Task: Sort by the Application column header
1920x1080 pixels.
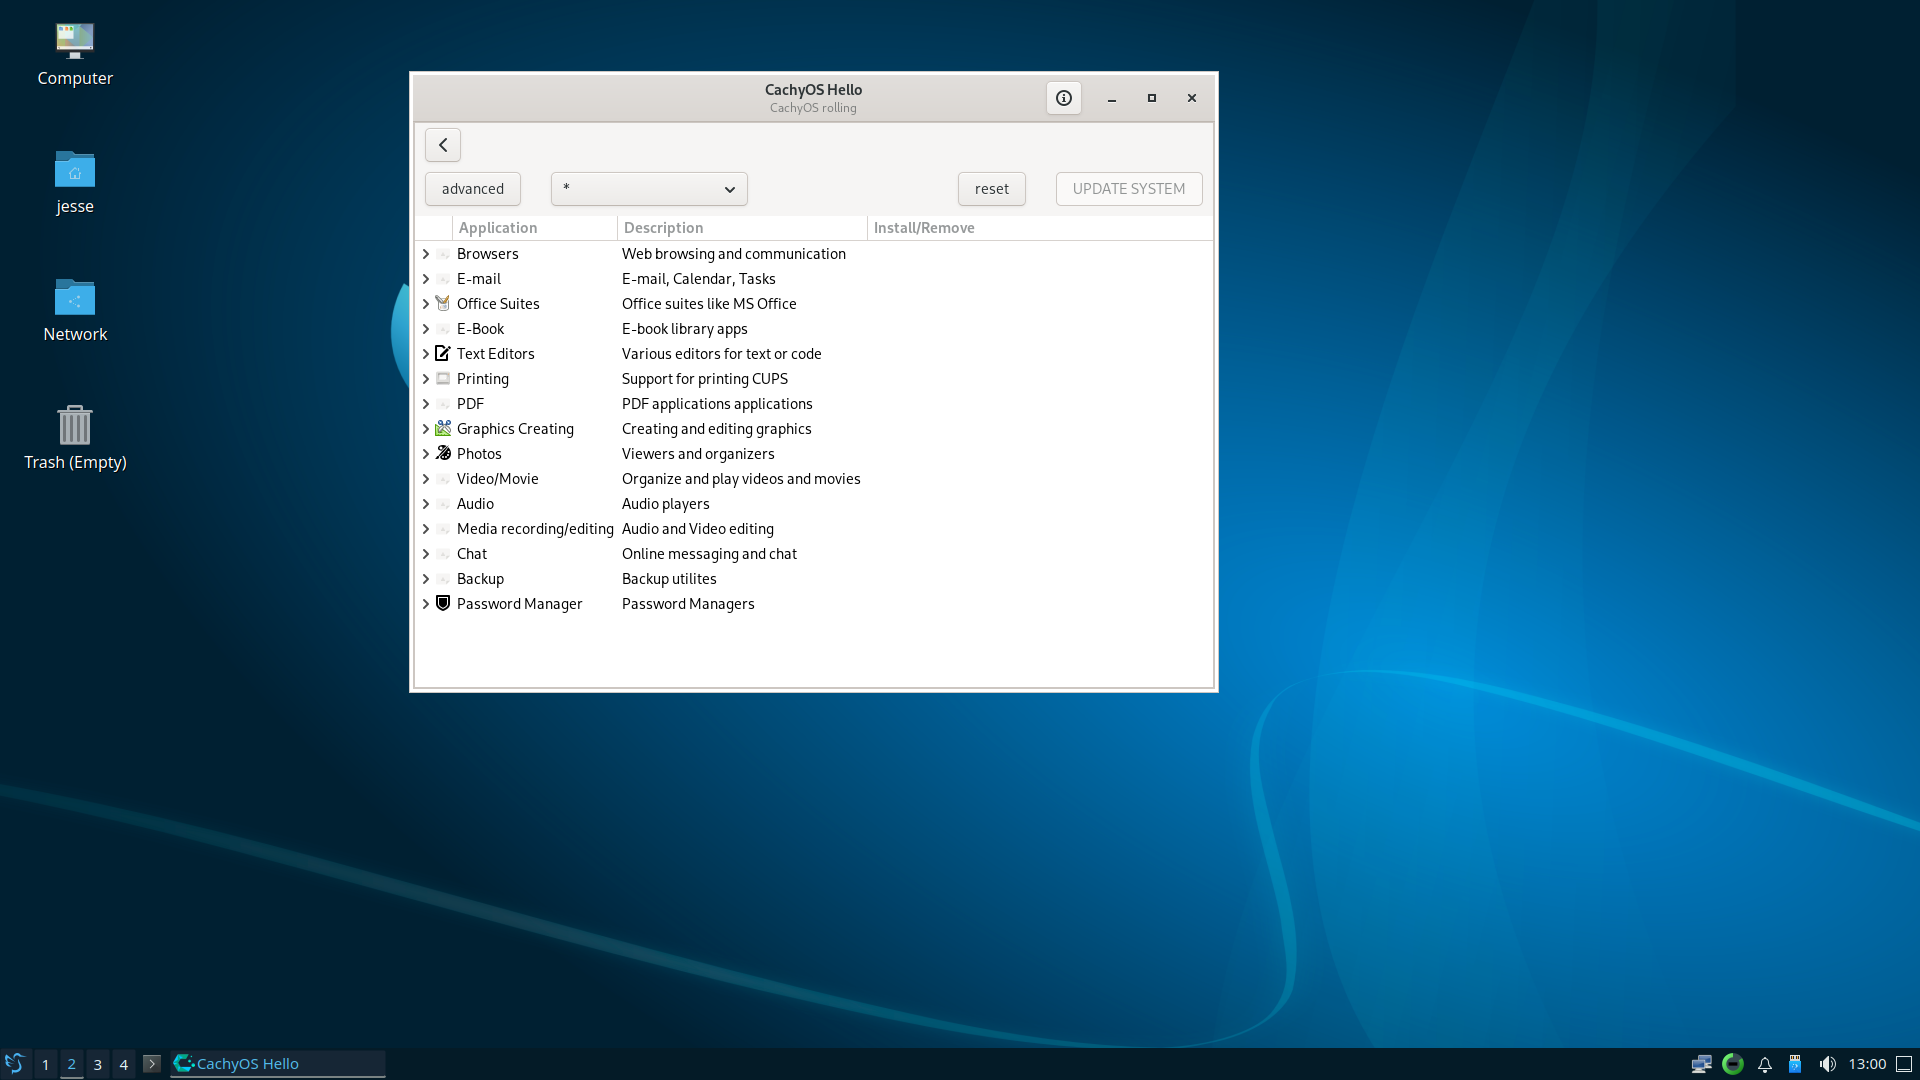Action: click(534, 228)
